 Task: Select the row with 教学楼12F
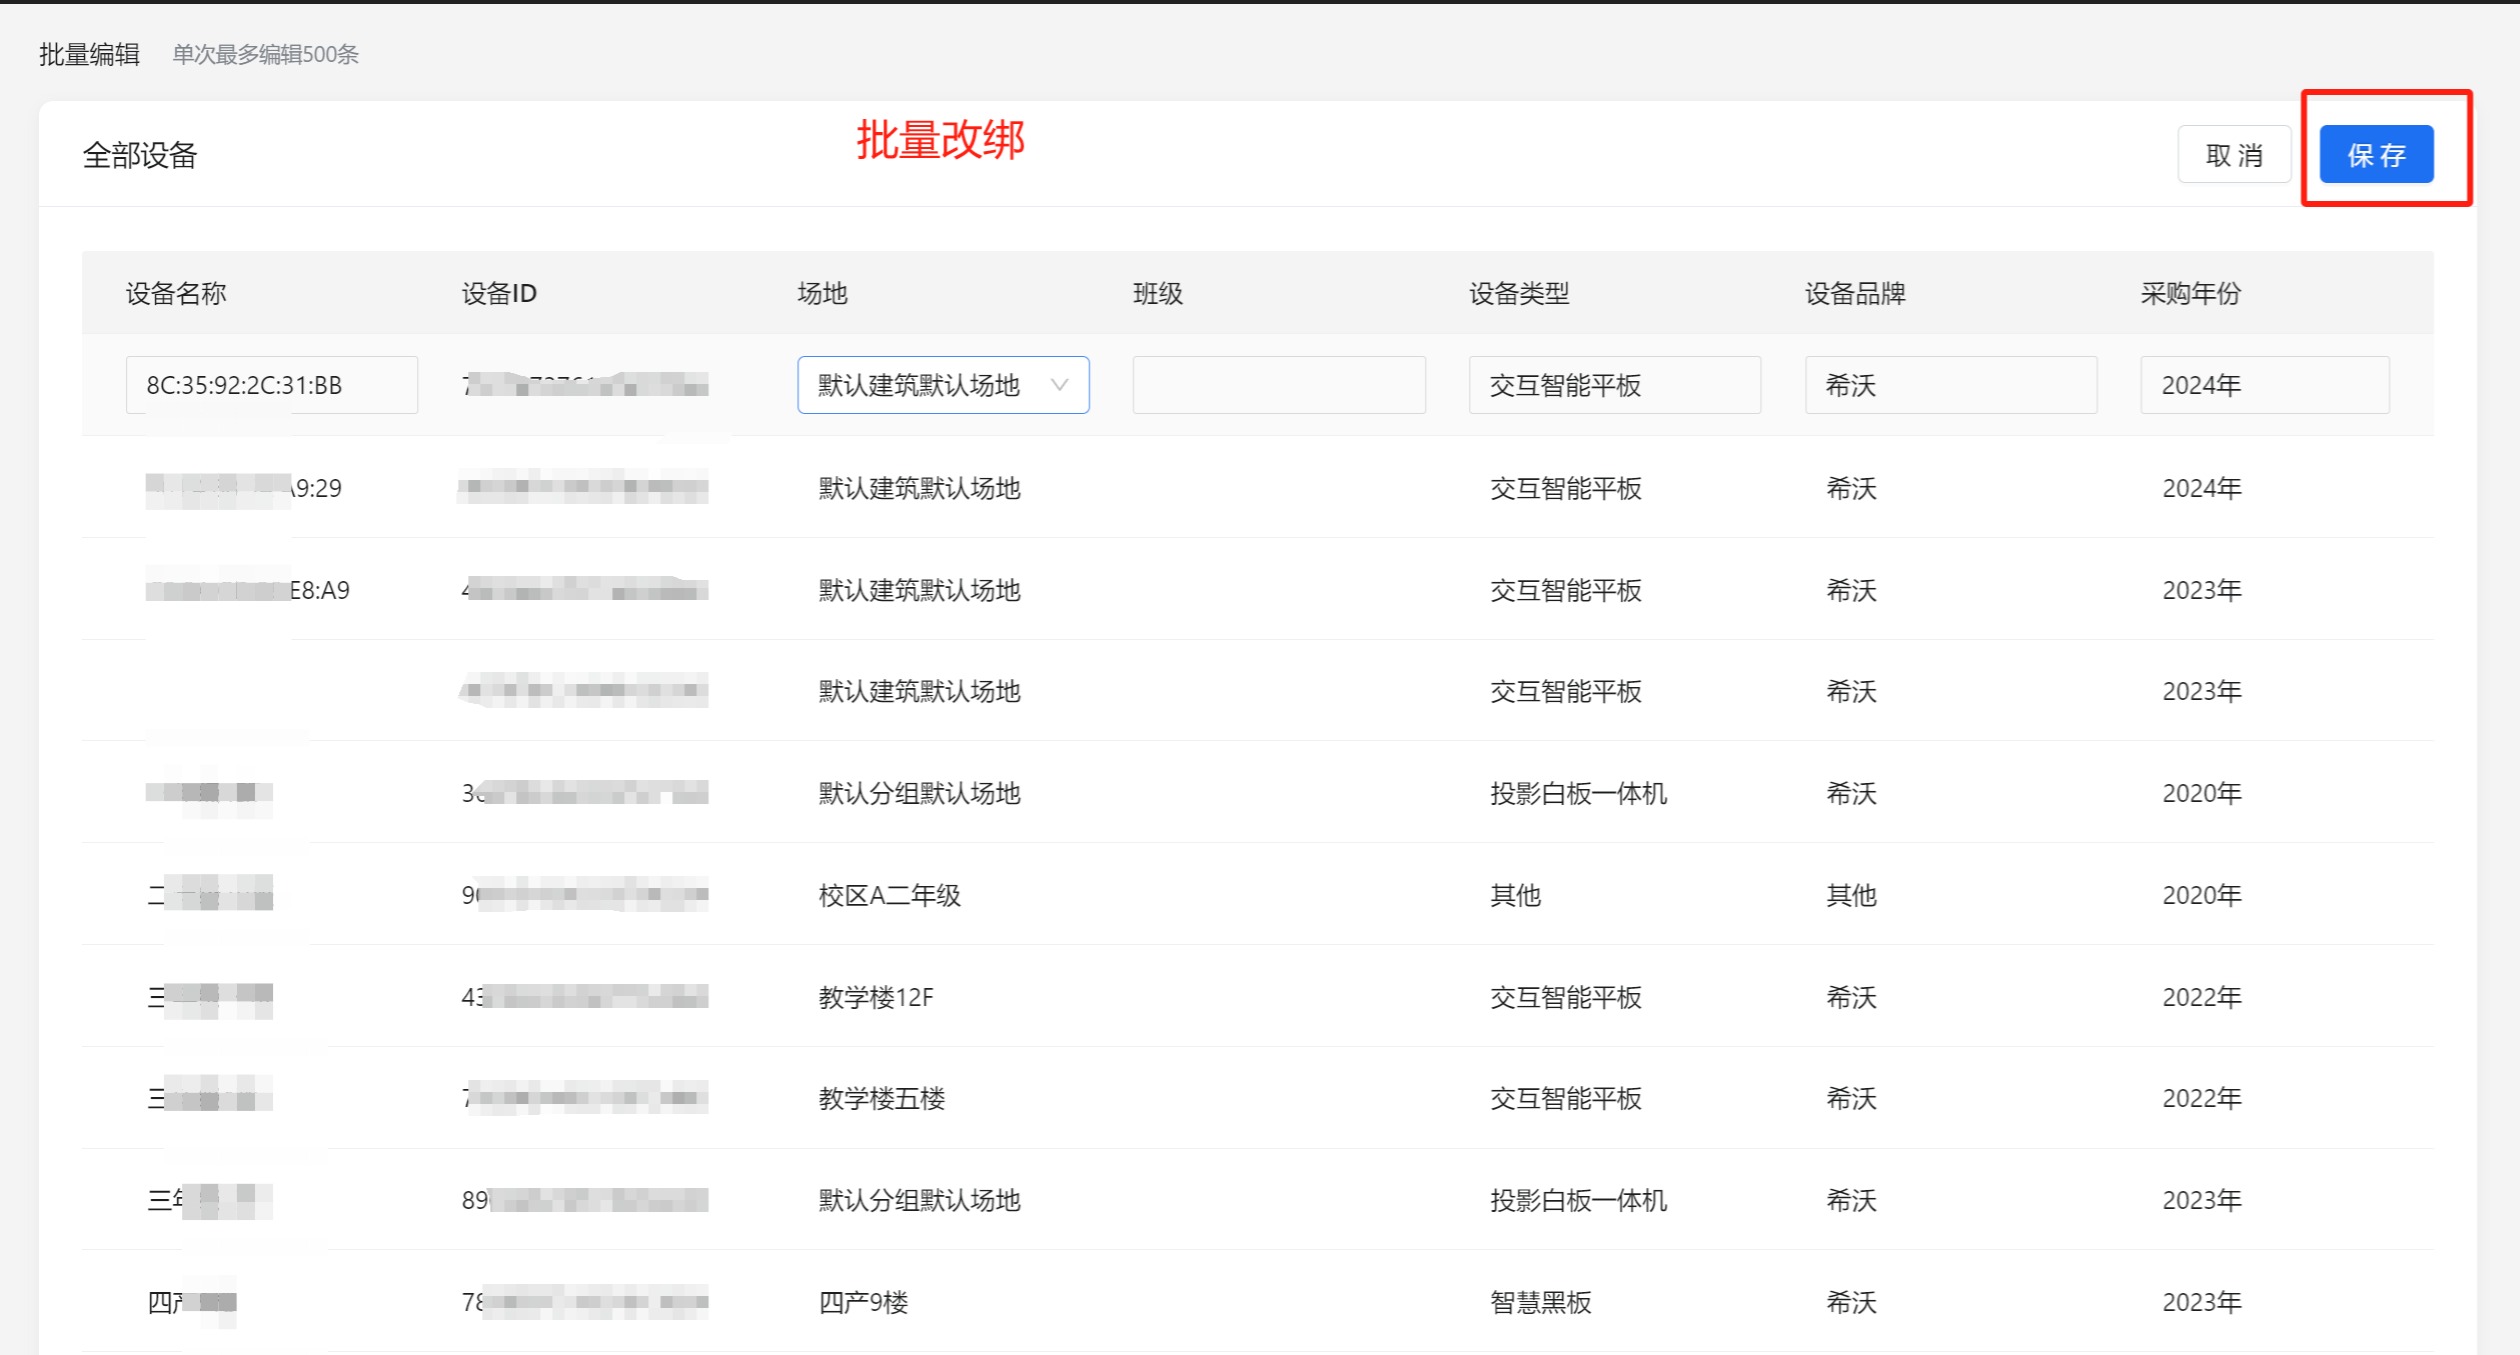876,997
